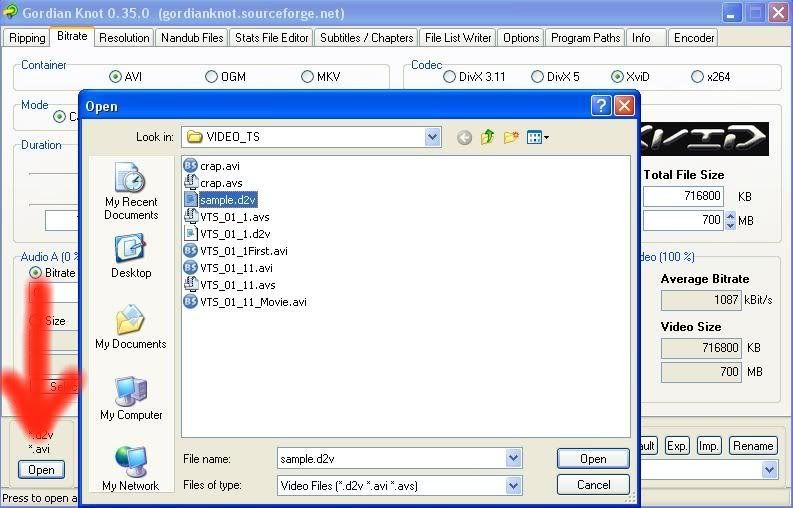Open My Computer shortcut

[x=131, y=398]
